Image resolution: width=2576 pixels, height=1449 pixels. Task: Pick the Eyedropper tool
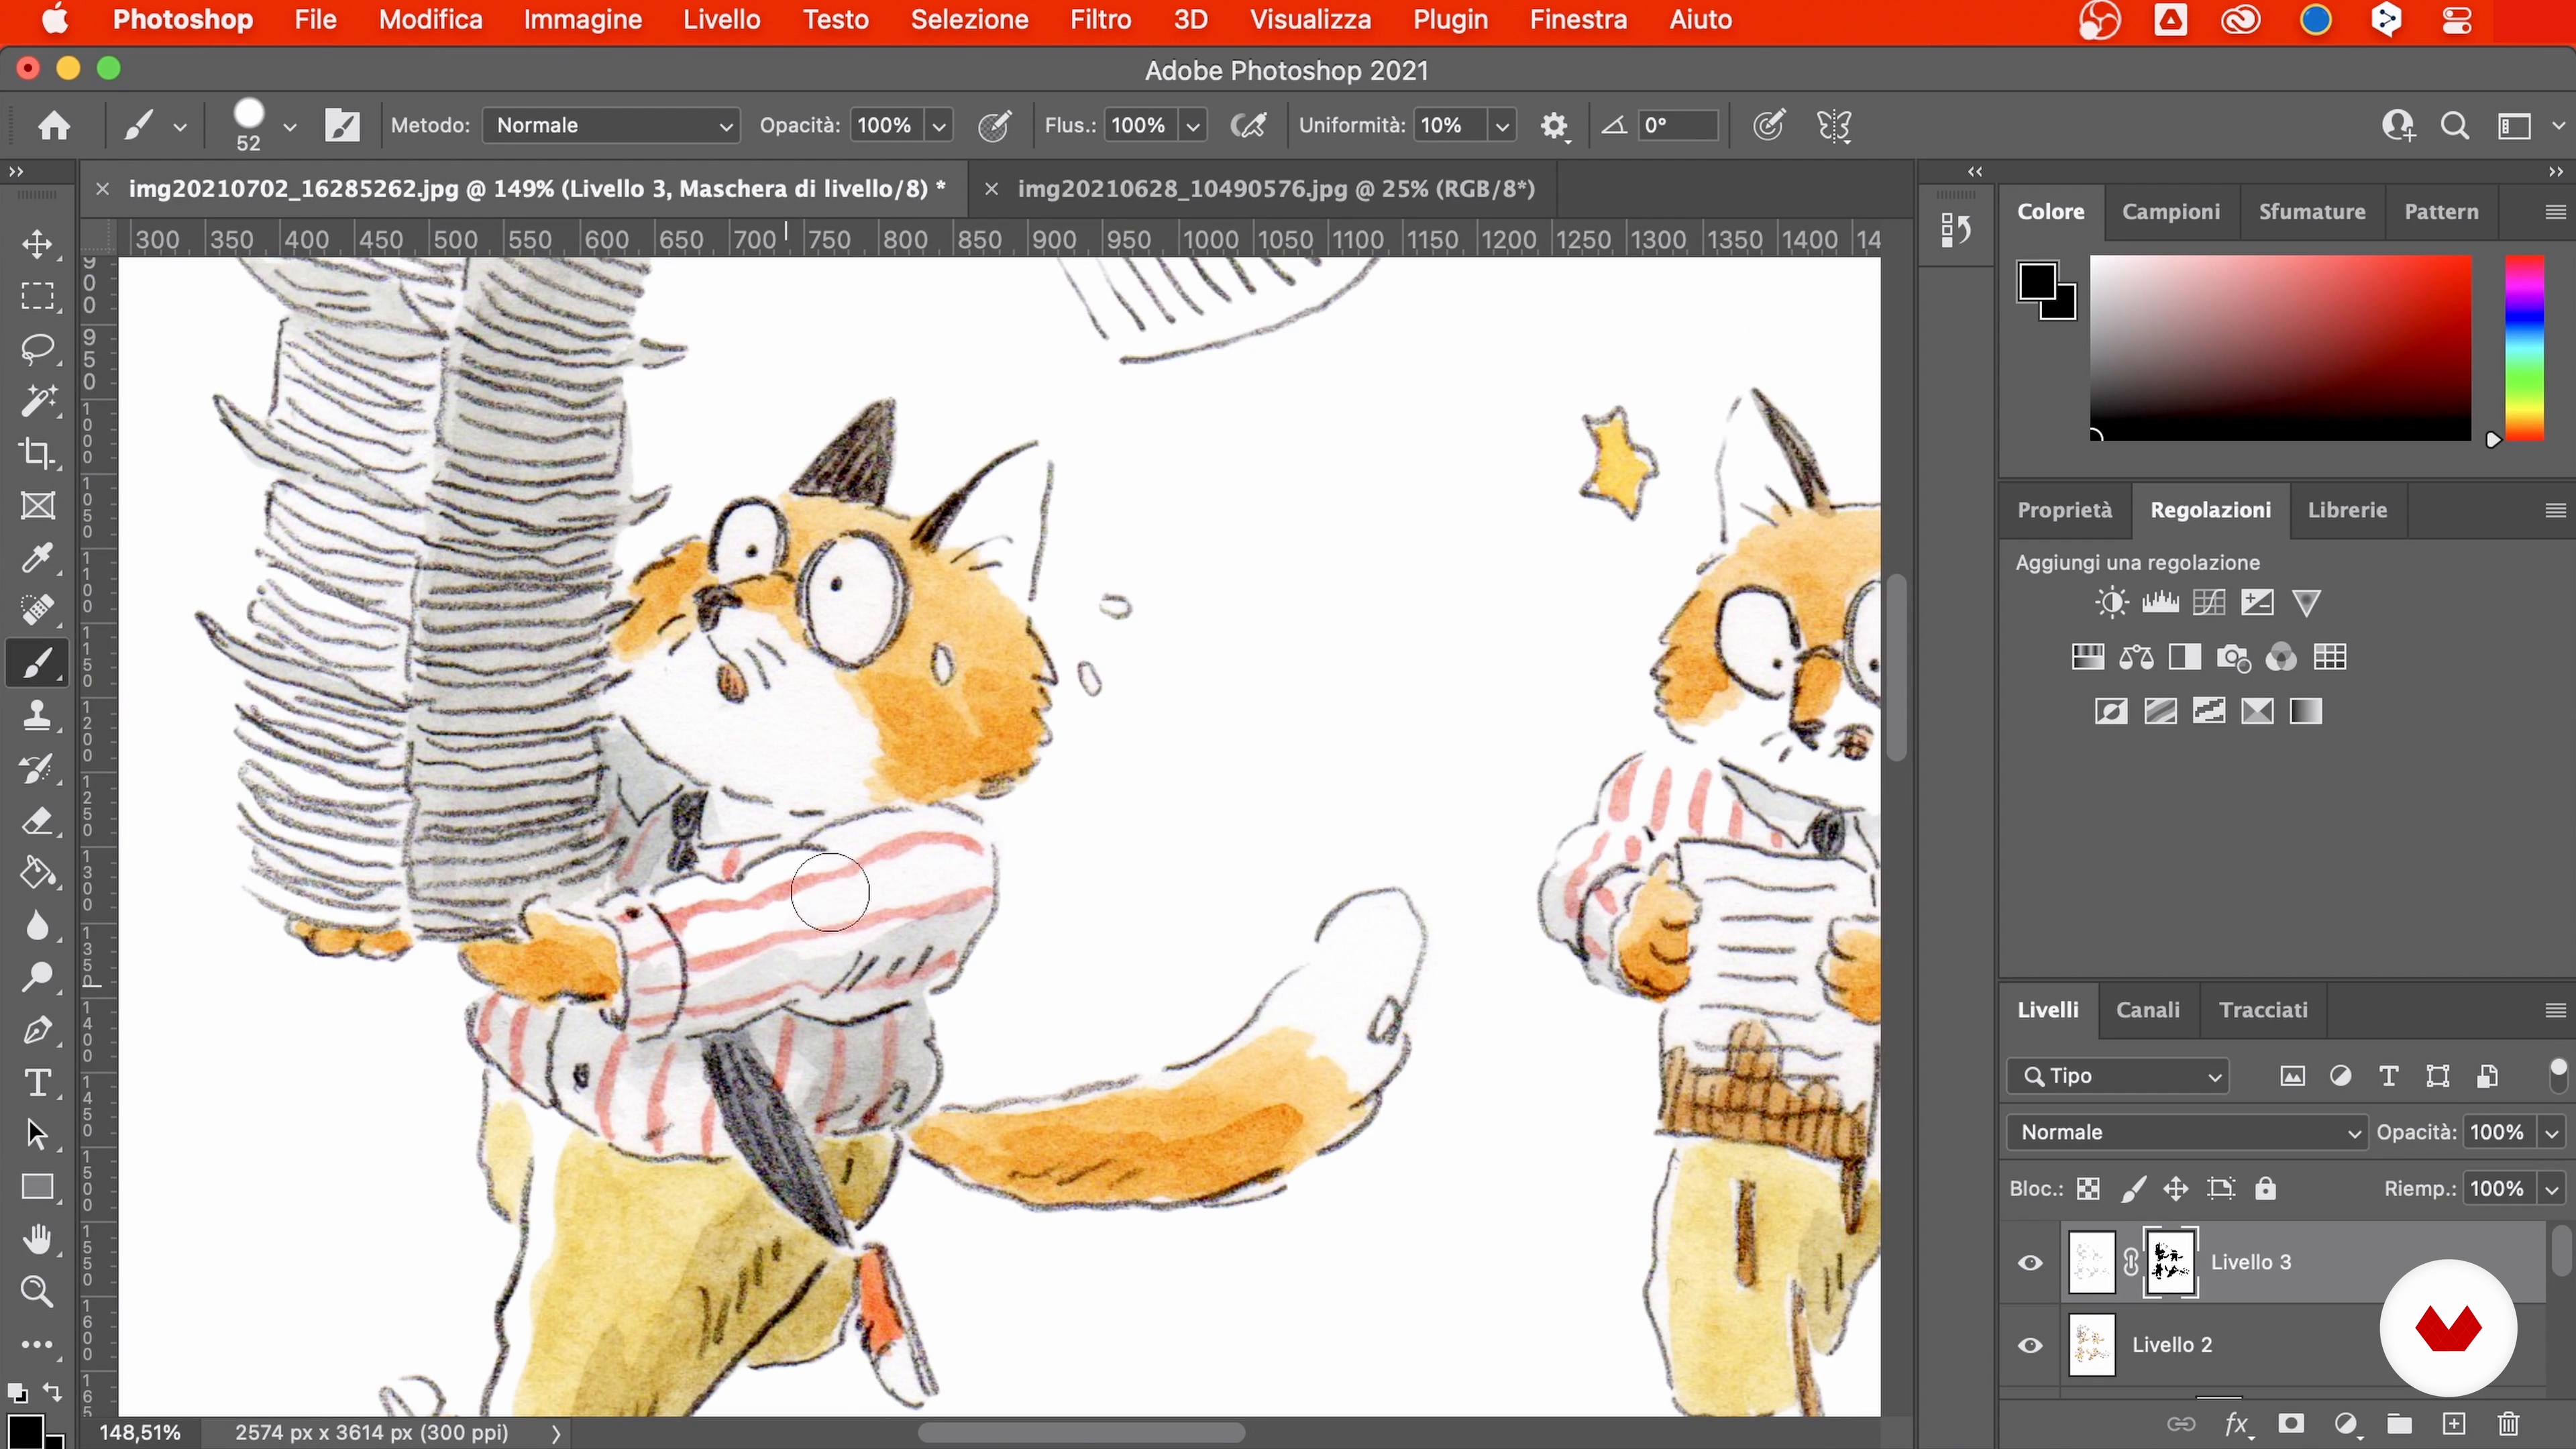(x=38, y=557)
